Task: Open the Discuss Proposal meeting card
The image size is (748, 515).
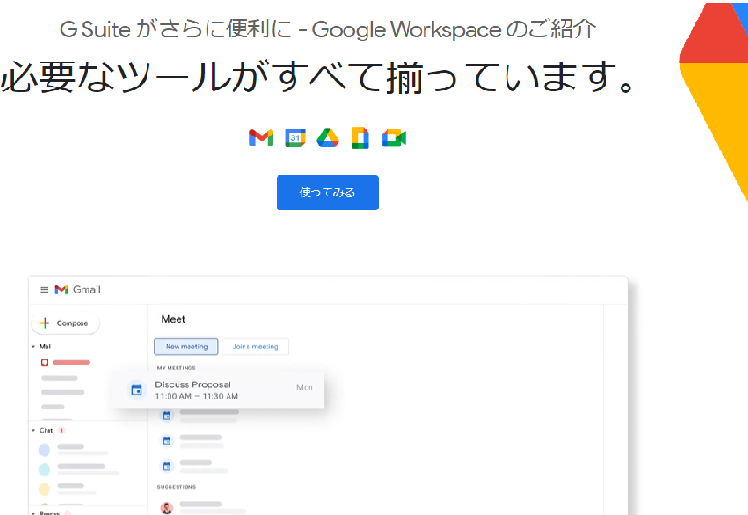Action: pyautogui.click(x=219, y=390)
